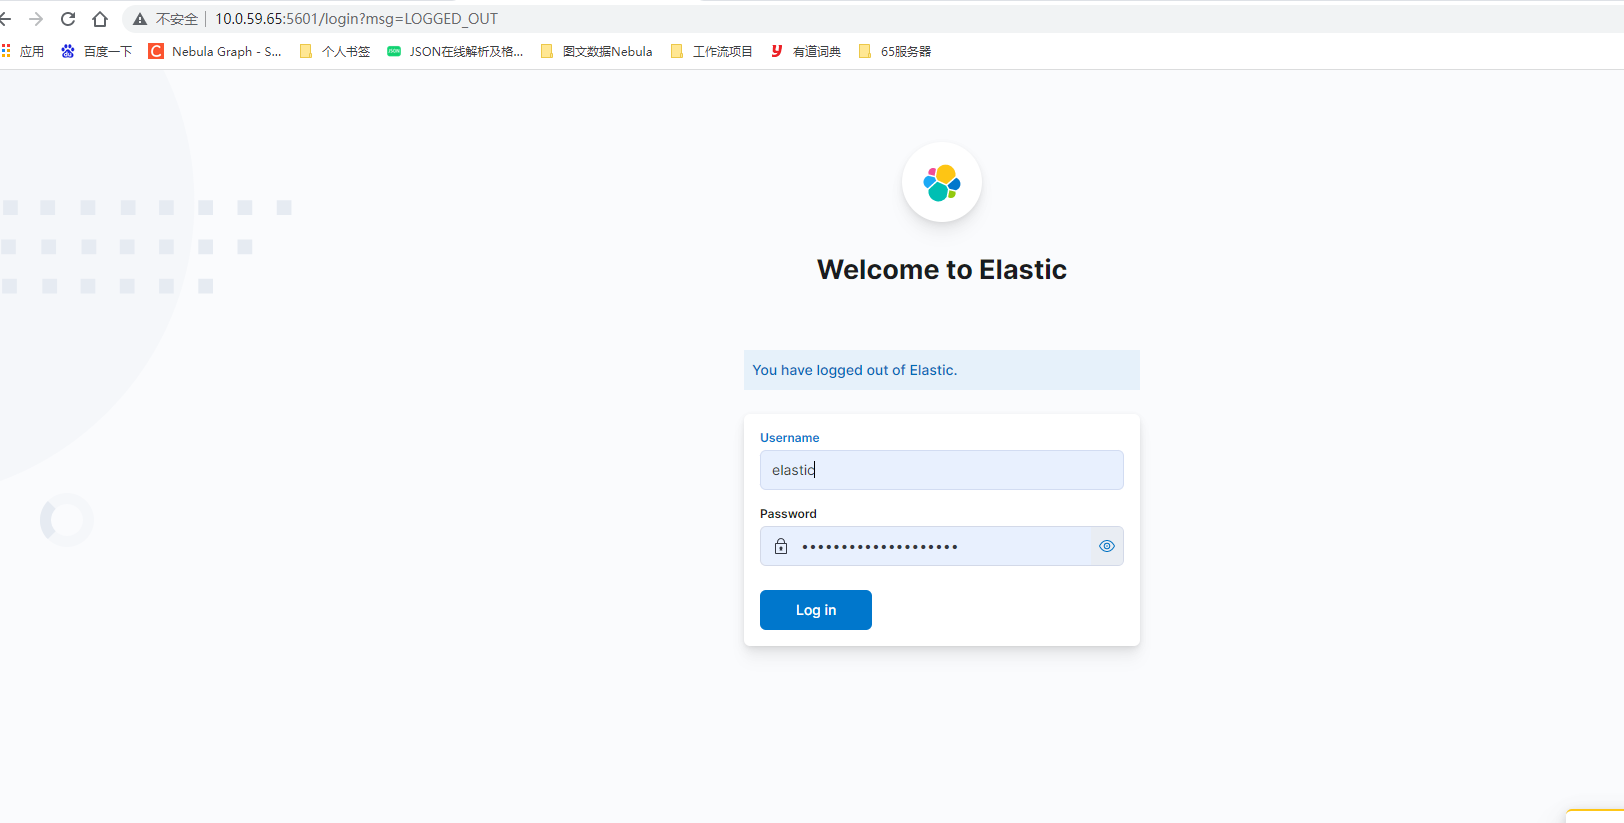Click the address bar URL 10.0.59.65:5601
Viewport: 1624px width, 823px height.
tap(356, 19)
